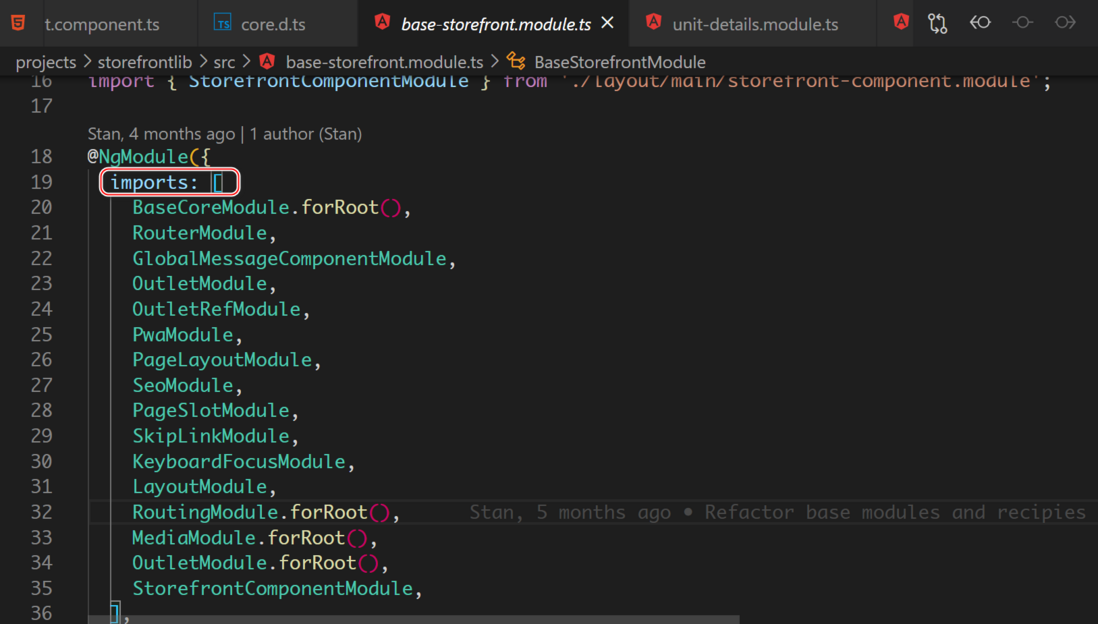The image size is (1098, 624).
Task: Click line number 18 in the gutter
Action: coord(41,156)
